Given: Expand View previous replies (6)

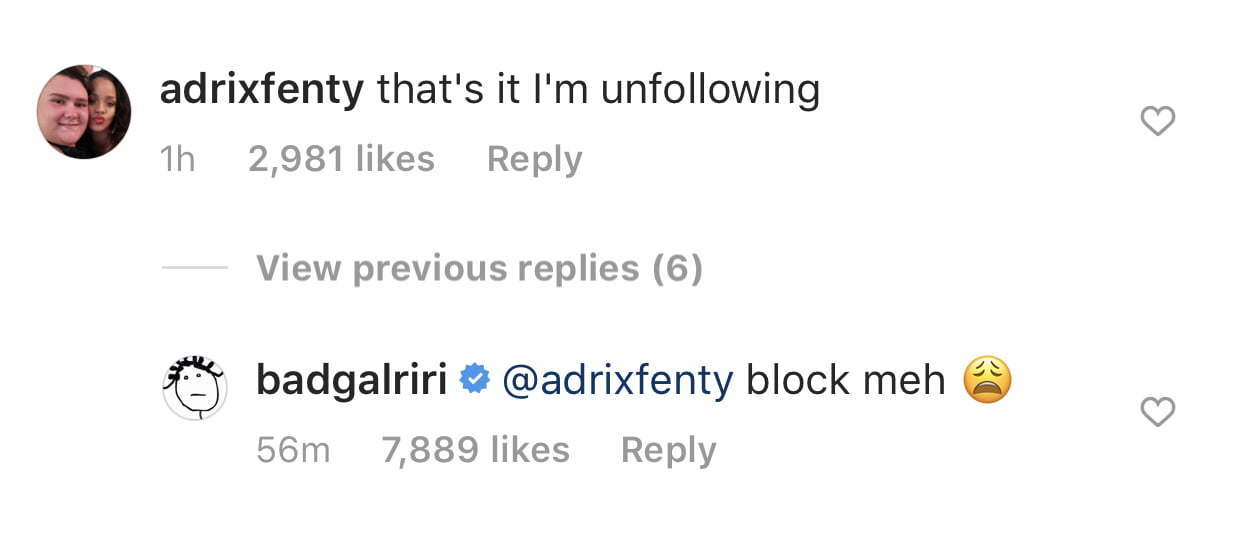Looking at the screenshot, I should point(479,268).
